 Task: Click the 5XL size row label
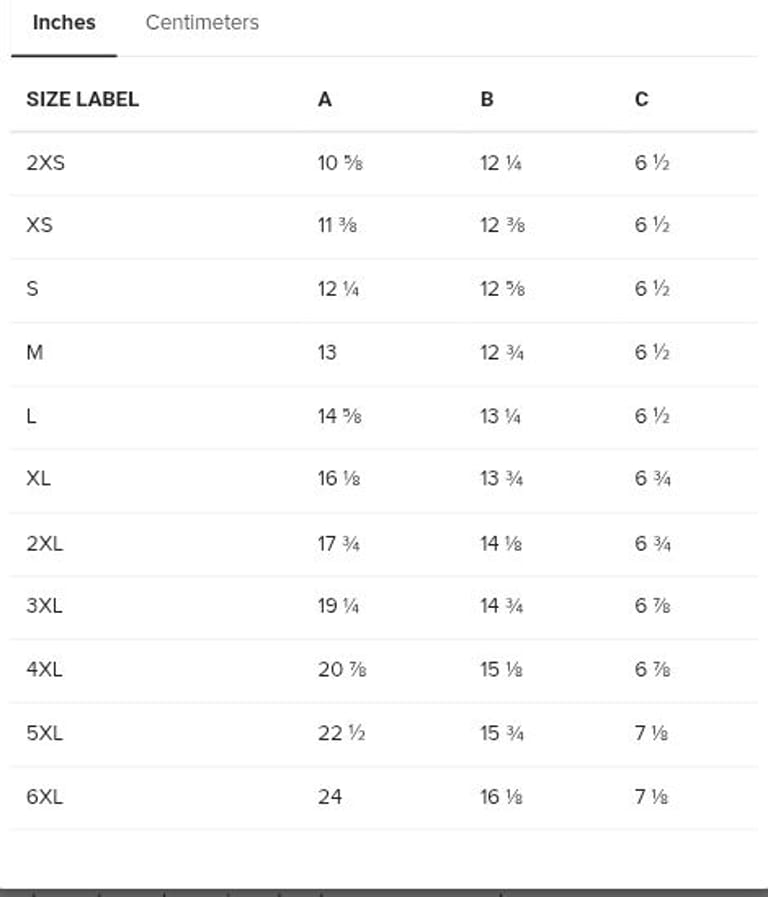(44, 733)
